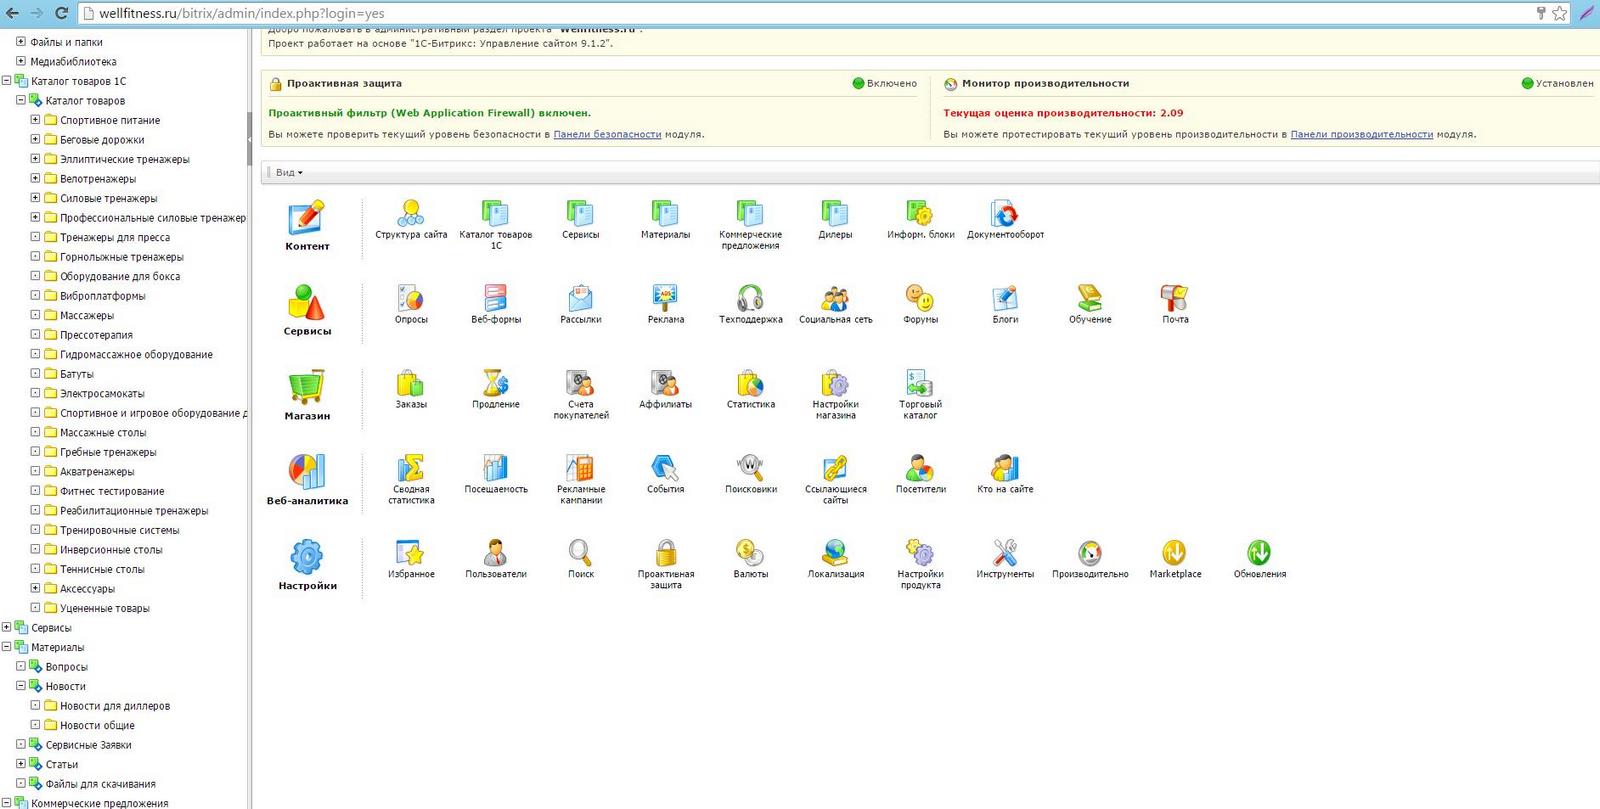Viewport: 1600px width, 809px height.
Task: Open the Валюты currencies icon
Action: pos(750,553)
